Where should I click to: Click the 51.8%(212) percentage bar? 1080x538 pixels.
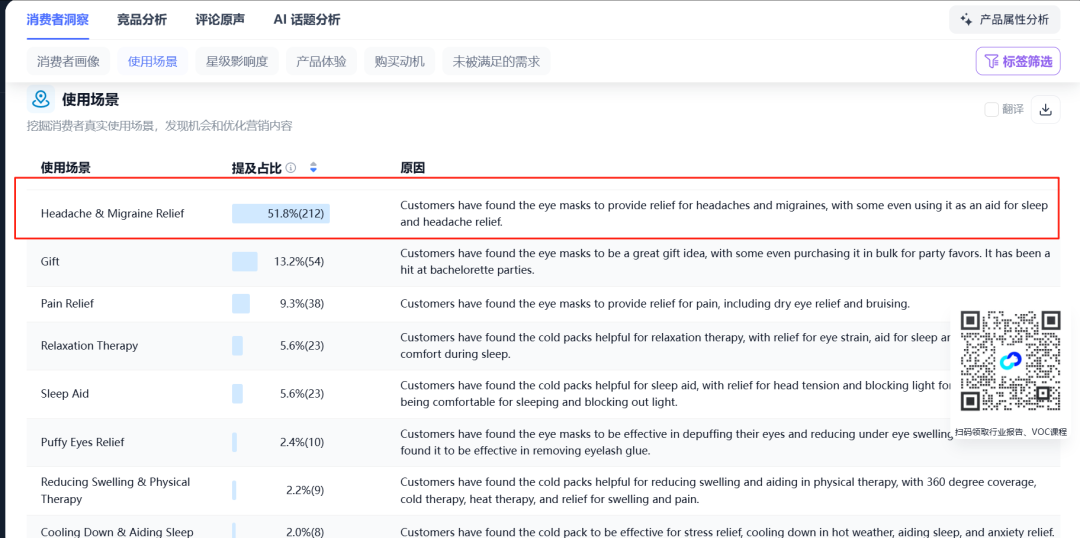tap(281, 214)
